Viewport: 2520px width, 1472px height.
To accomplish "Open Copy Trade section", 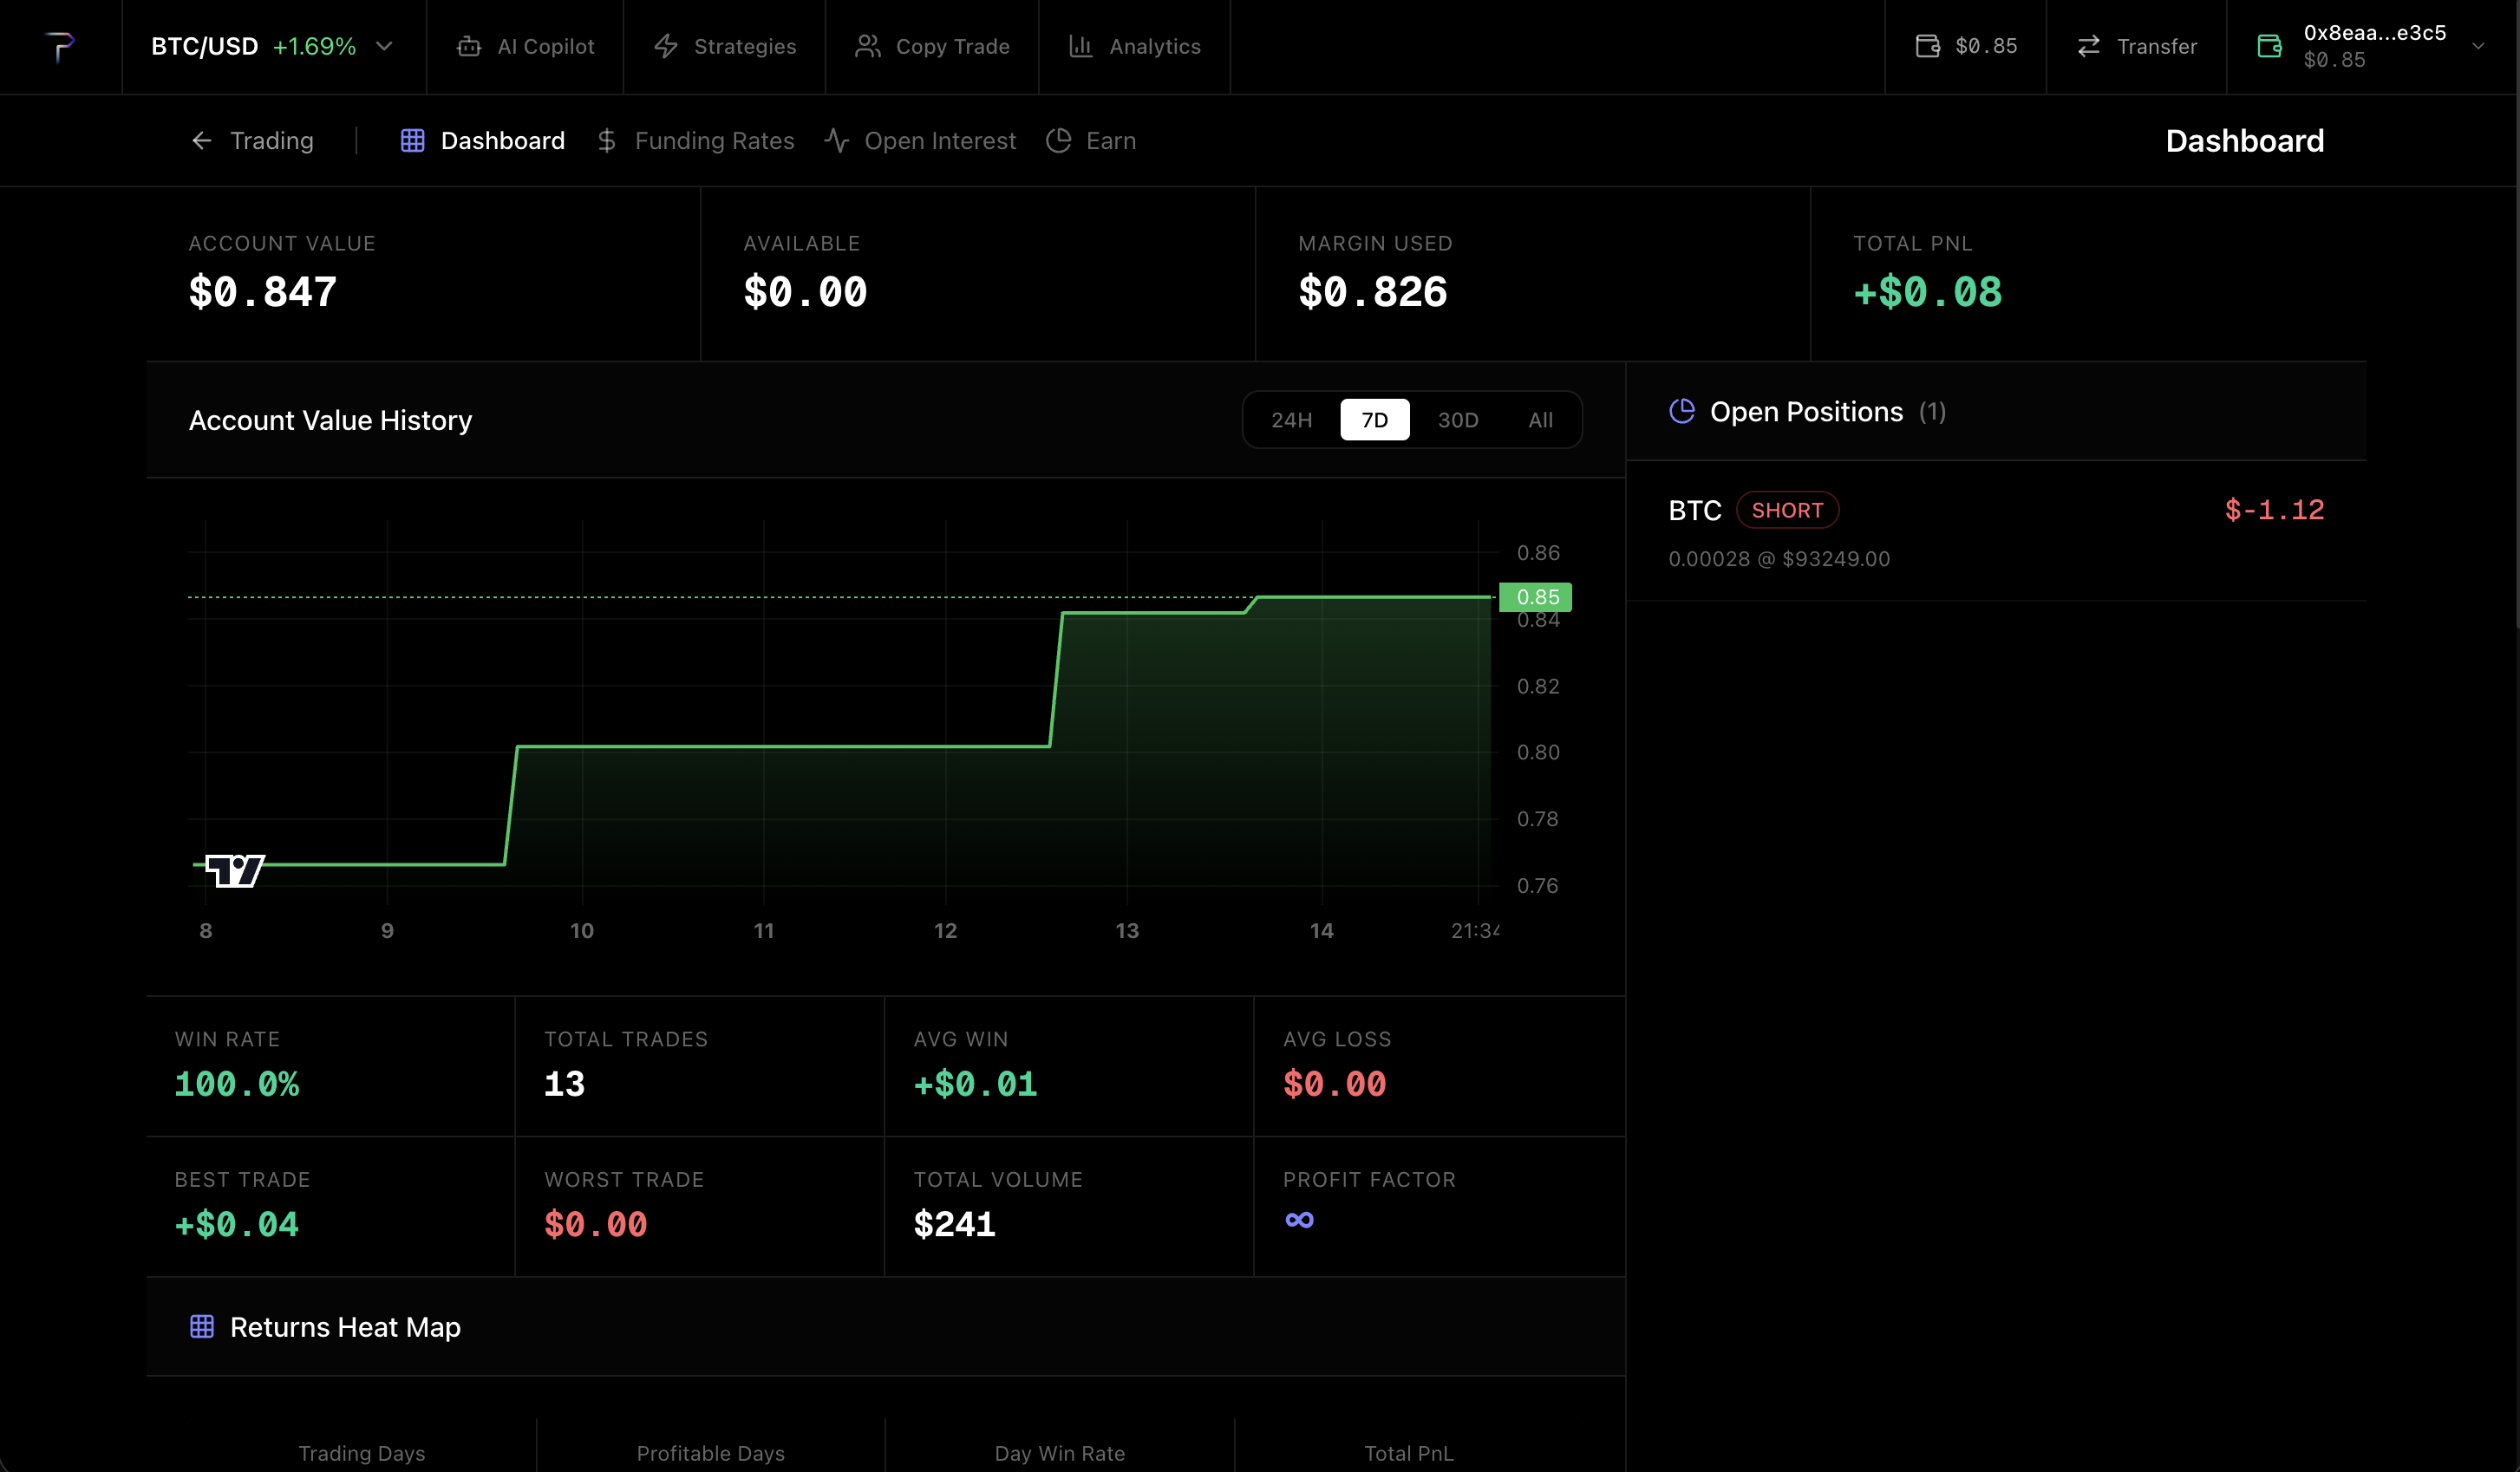I will (932, 46).
